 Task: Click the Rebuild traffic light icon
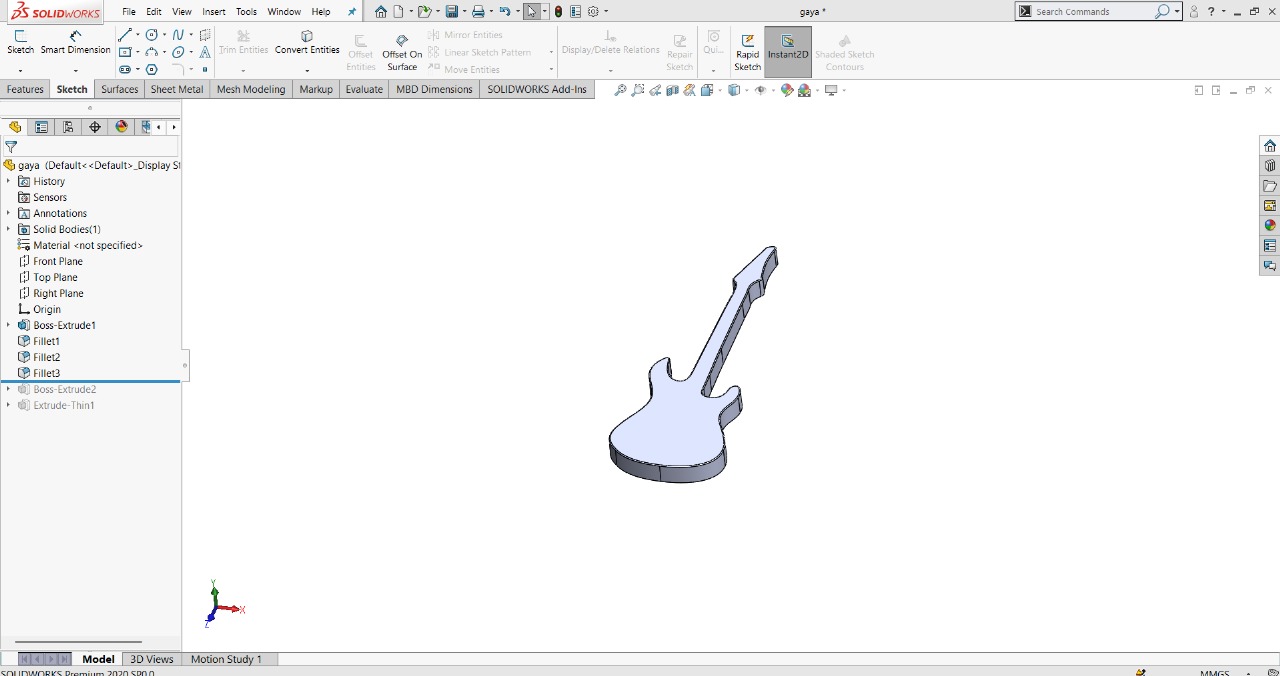(x=558, y=12)
